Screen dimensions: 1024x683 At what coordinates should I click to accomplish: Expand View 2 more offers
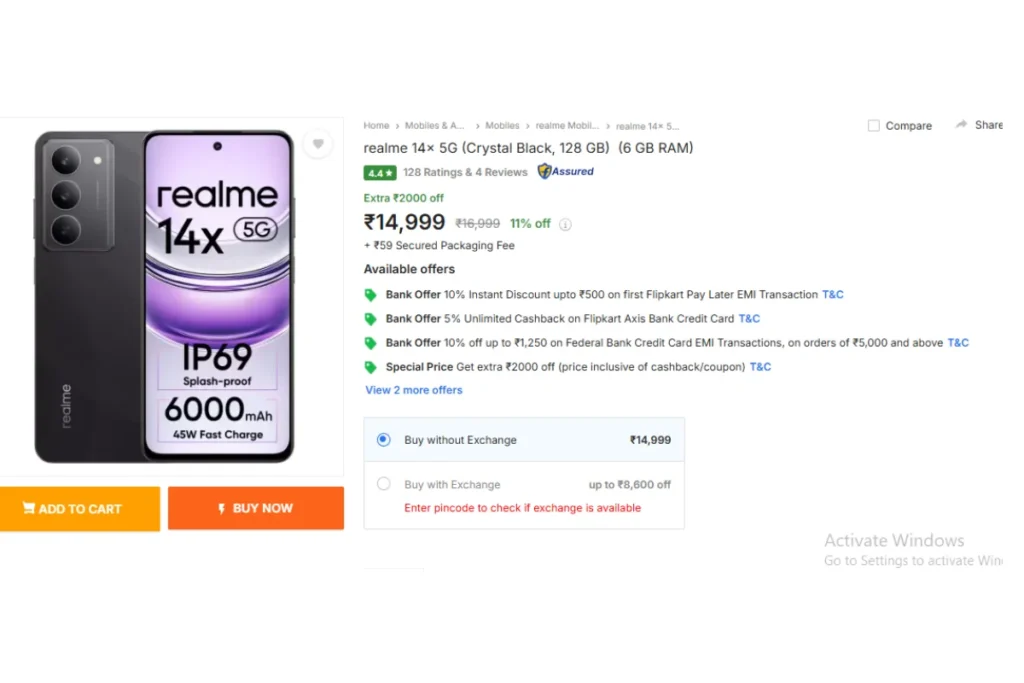click(413, 390)
